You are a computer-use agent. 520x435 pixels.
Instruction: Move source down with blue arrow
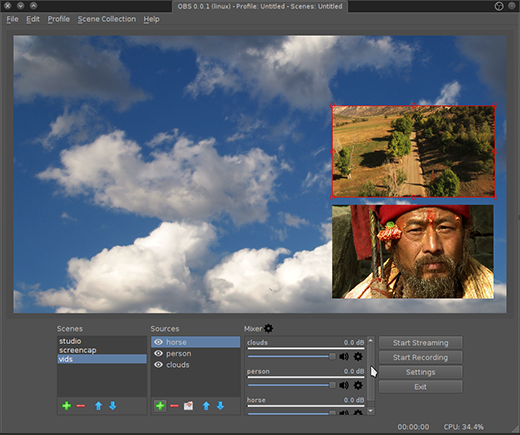[220, 406]
